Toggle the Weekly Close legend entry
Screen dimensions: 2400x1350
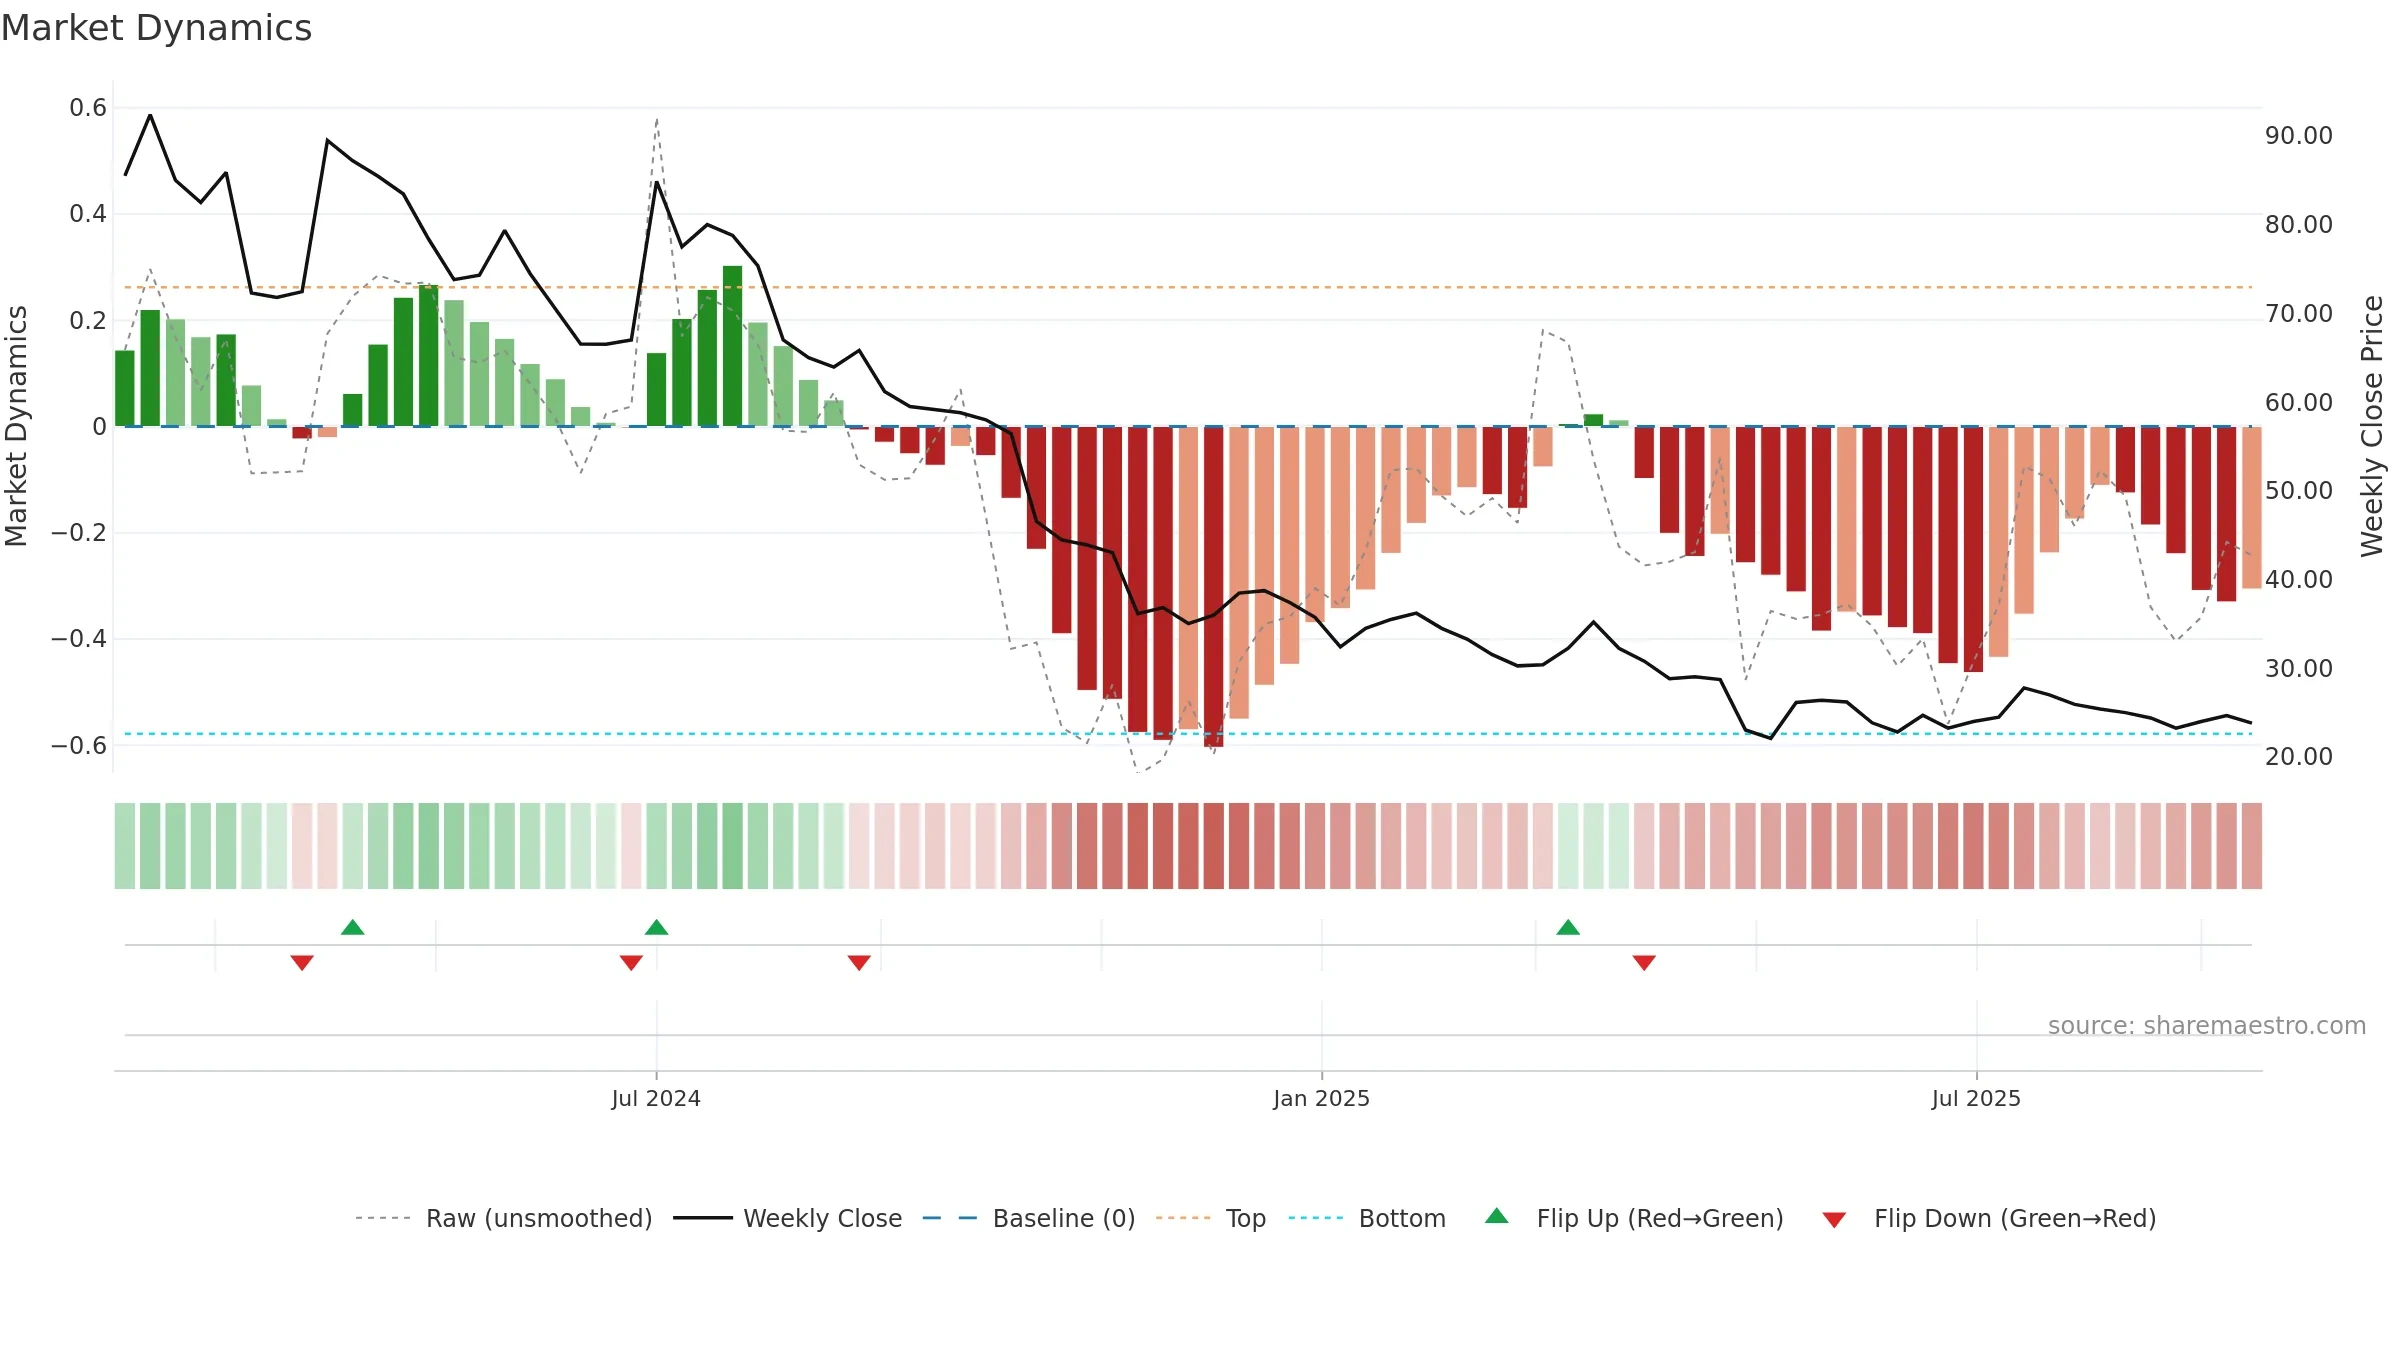pos(788,1218)
